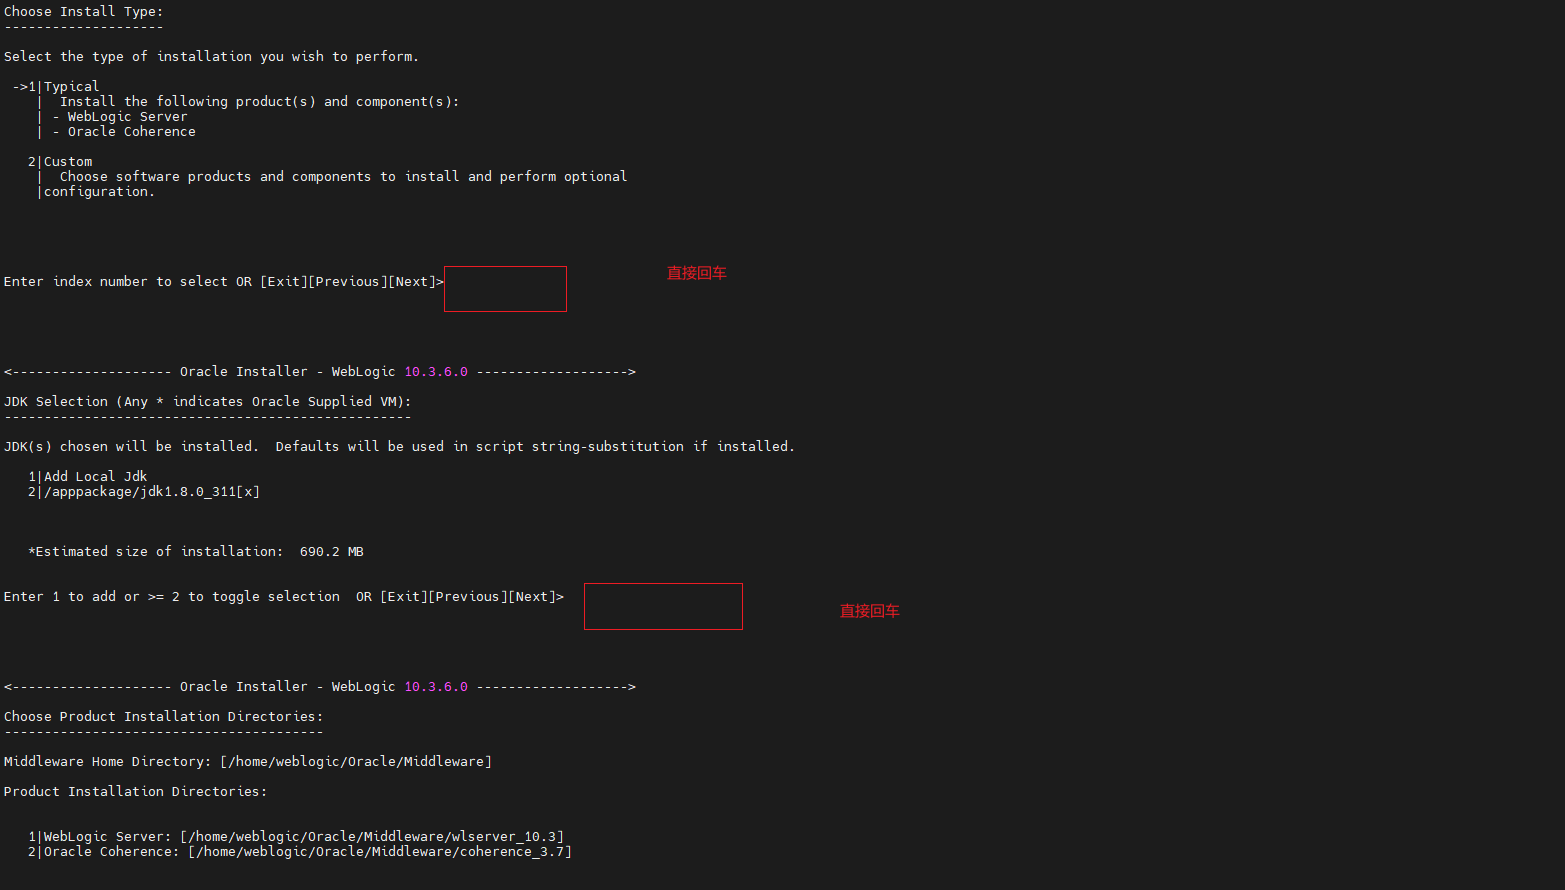Click the "JDK Selection (Any * indicates Oracle Supplied VM):" heading
This screenshot has height=890, width=1565.
(x=207, y=402)
